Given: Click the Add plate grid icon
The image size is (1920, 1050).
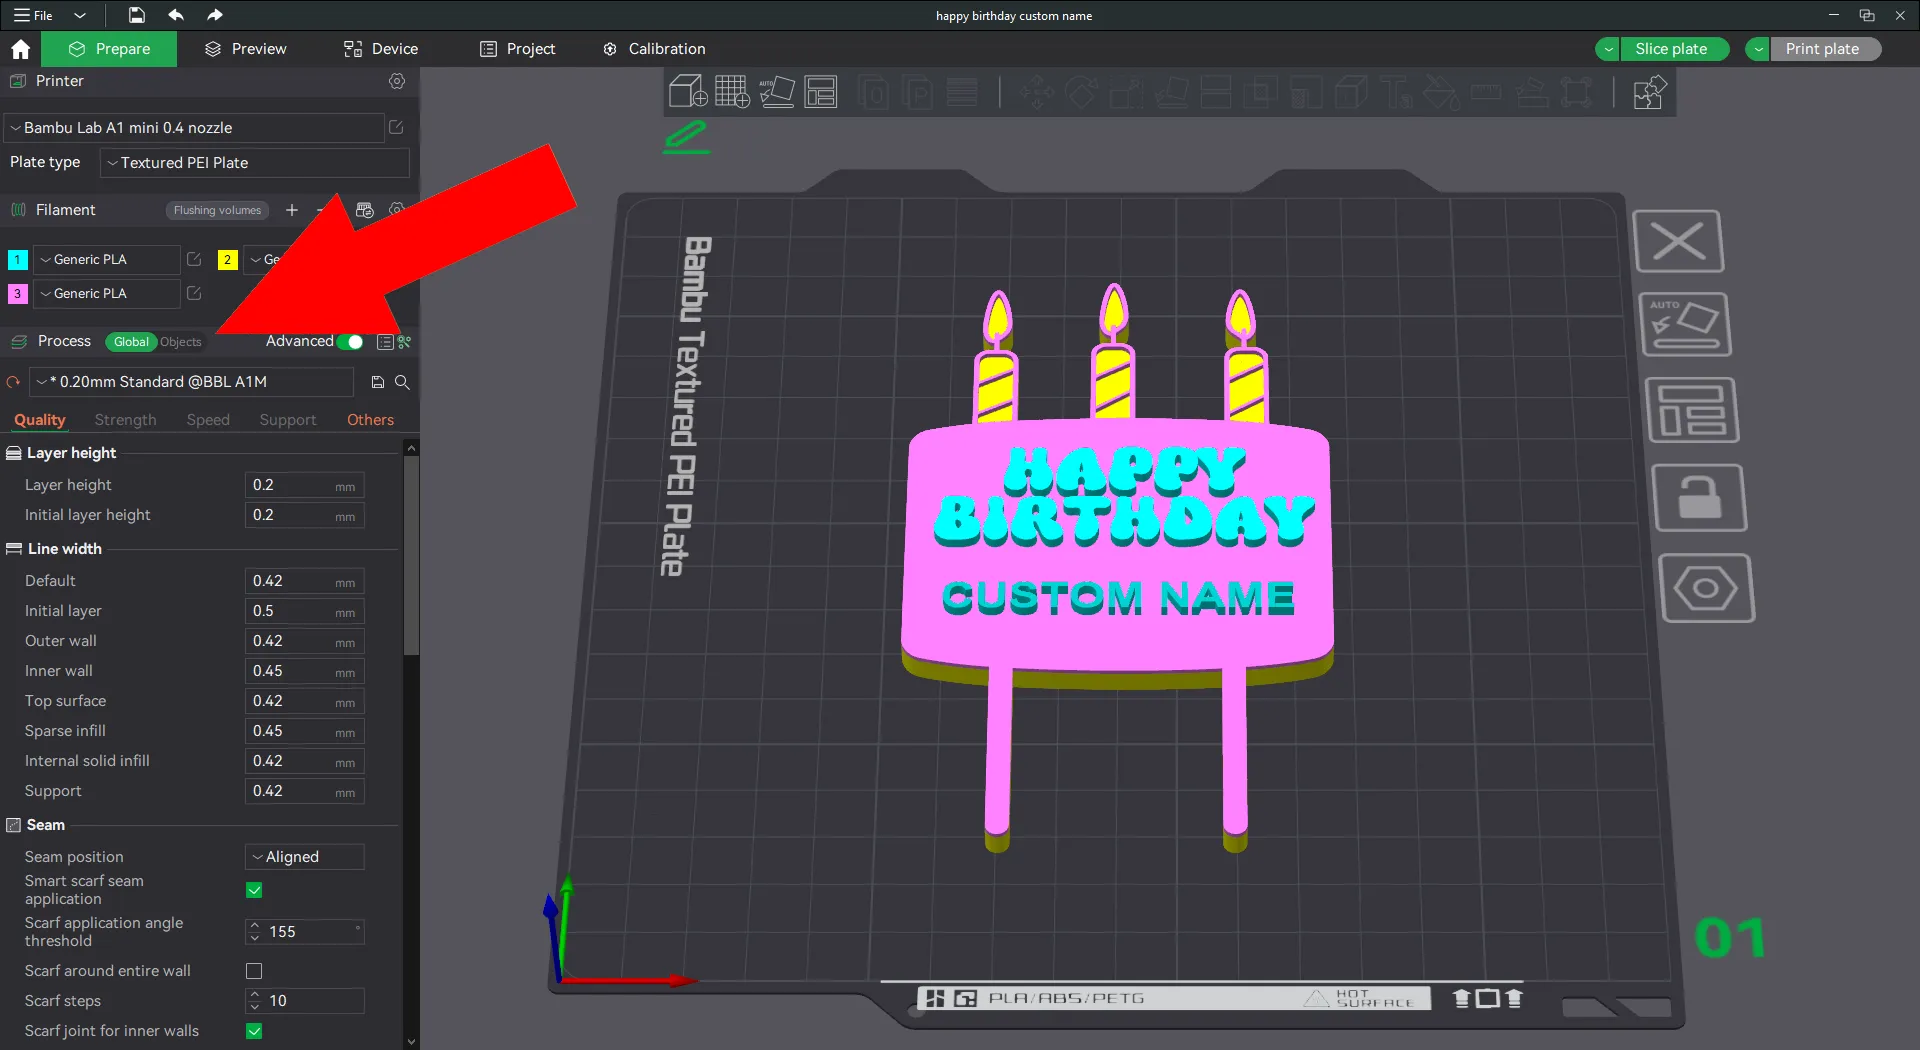Looking at the screenshot, I should click(732, 92).
